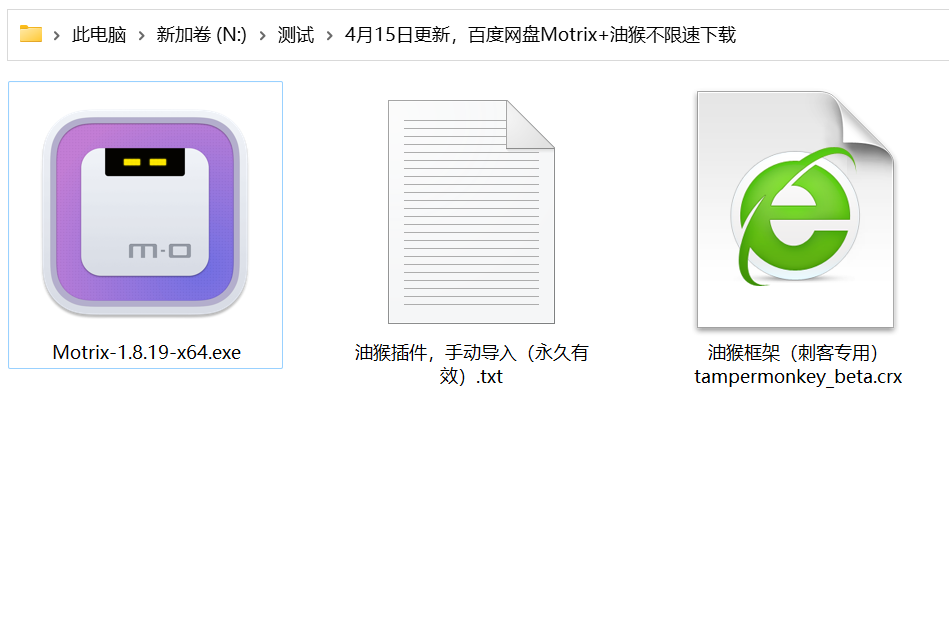Go to 此电脑 in breadcrumb path
The height and width of the screenshot is (618, 949).
(99, 35)
